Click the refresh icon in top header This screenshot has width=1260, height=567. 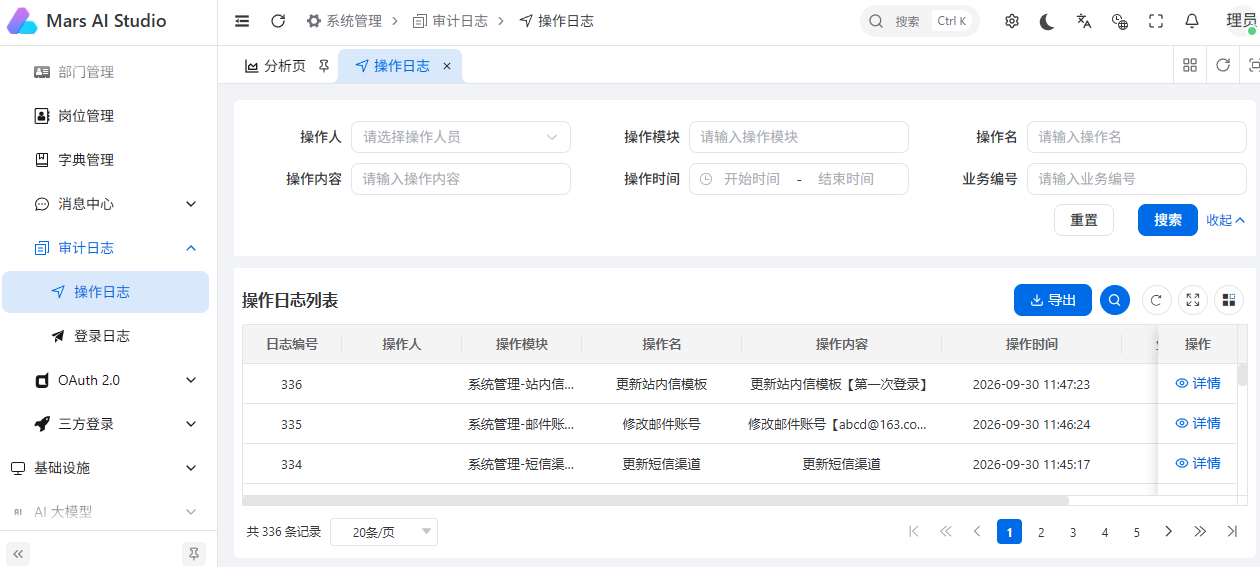pos(278,21)
